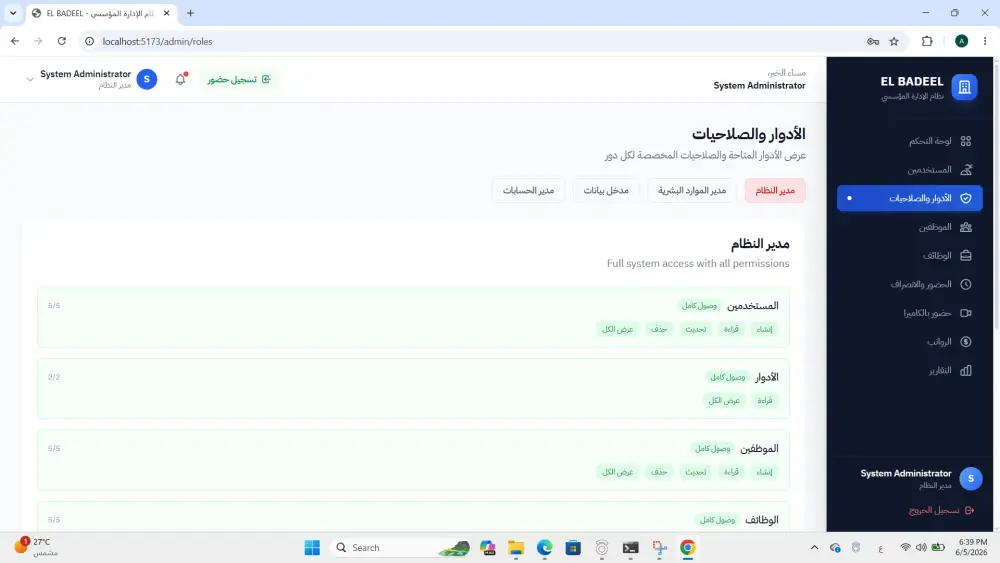Go to التقارير menu item
This screenshot has width=1000, height=563.
pos(909,370)
